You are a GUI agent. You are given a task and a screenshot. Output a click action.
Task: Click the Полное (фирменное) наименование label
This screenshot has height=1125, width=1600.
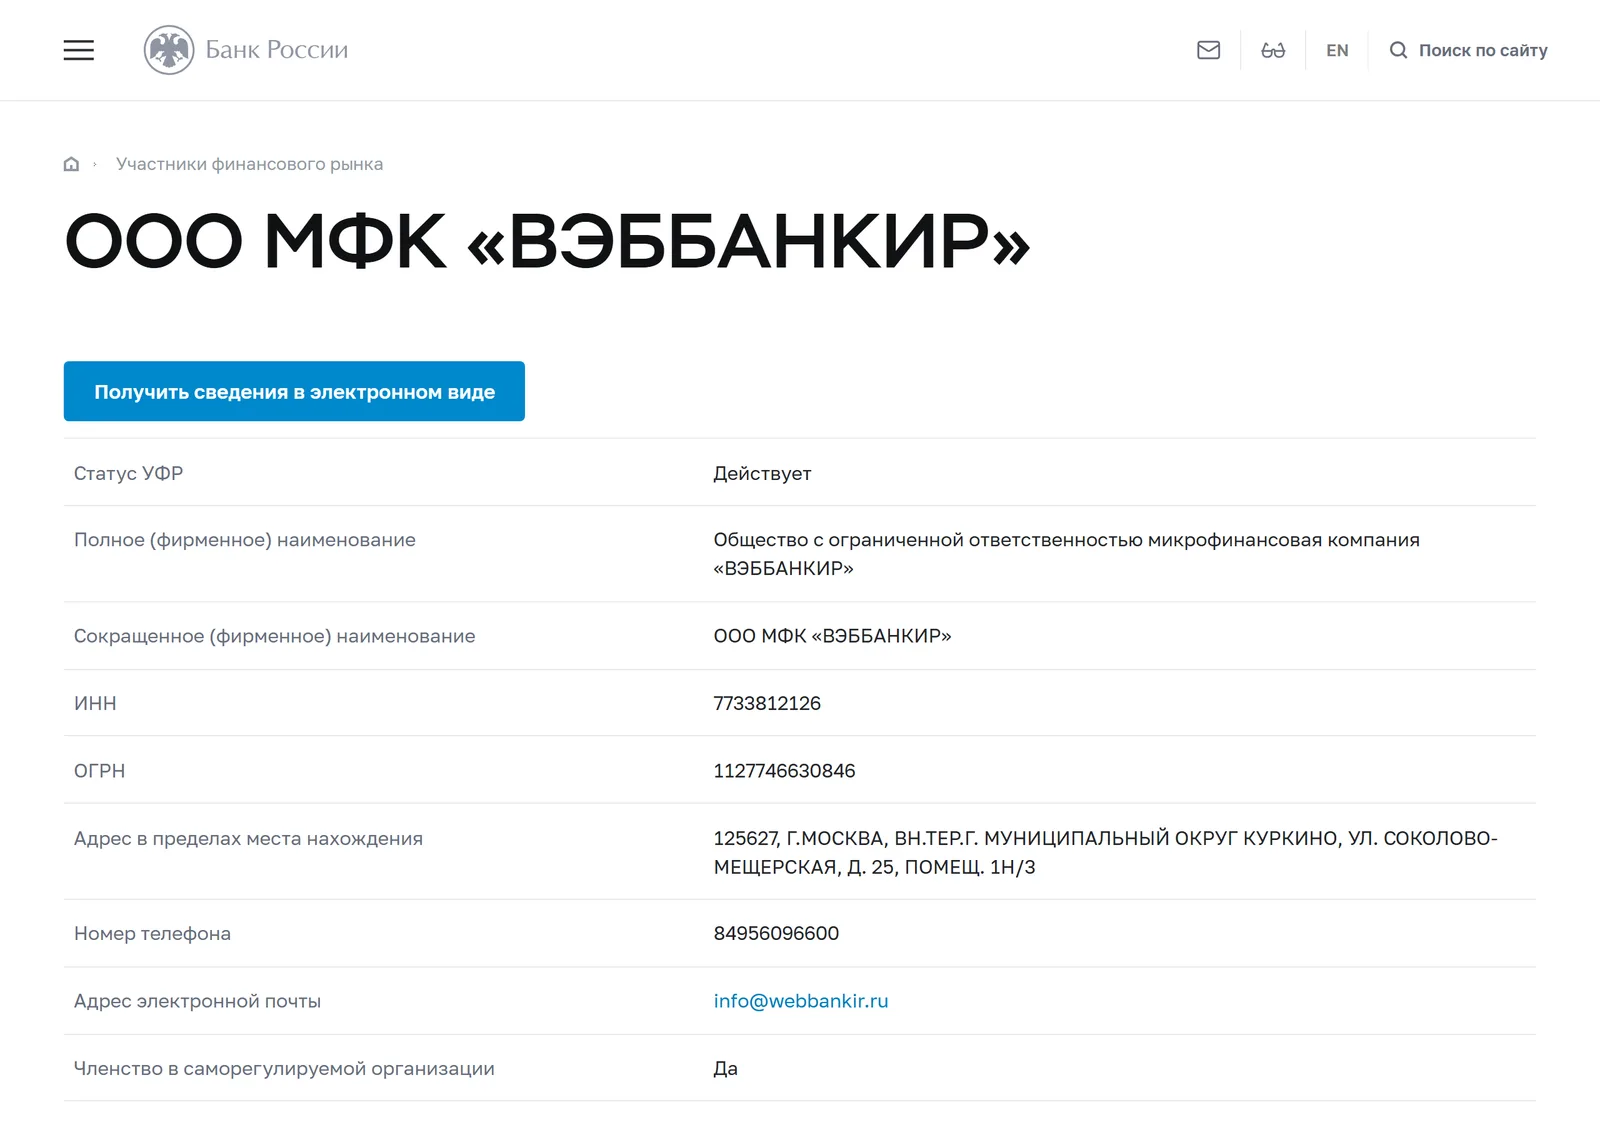coord(245,540)
